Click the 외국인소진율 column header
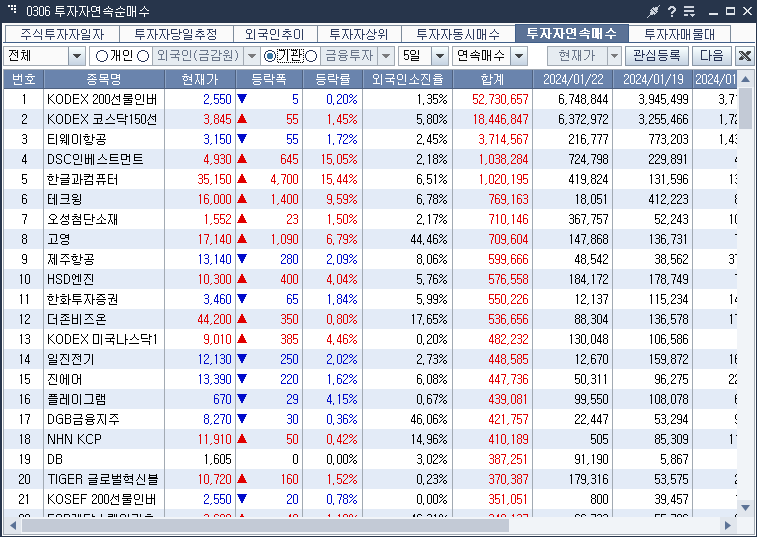 pyautogui.click(x=407, y=79)
